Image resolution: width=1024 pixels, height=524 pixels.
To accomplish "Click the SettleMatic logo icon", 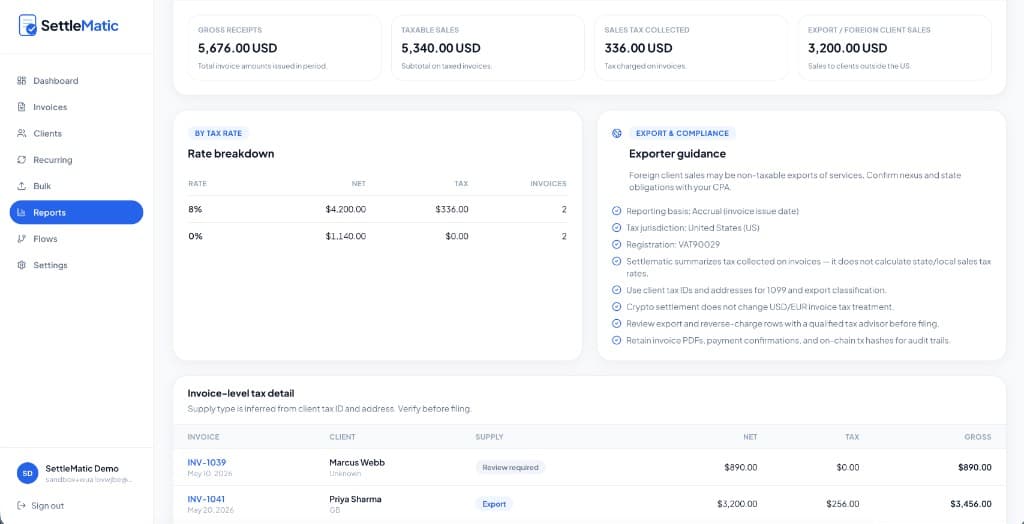I will 27,25.
